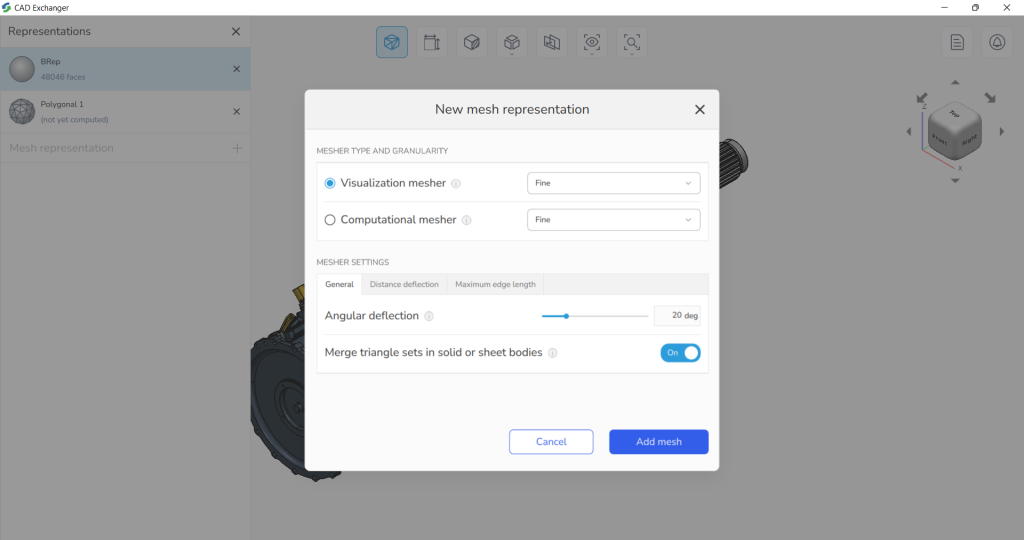
Task: Switch to the Distance deflection tab
Action: (404, 285)
